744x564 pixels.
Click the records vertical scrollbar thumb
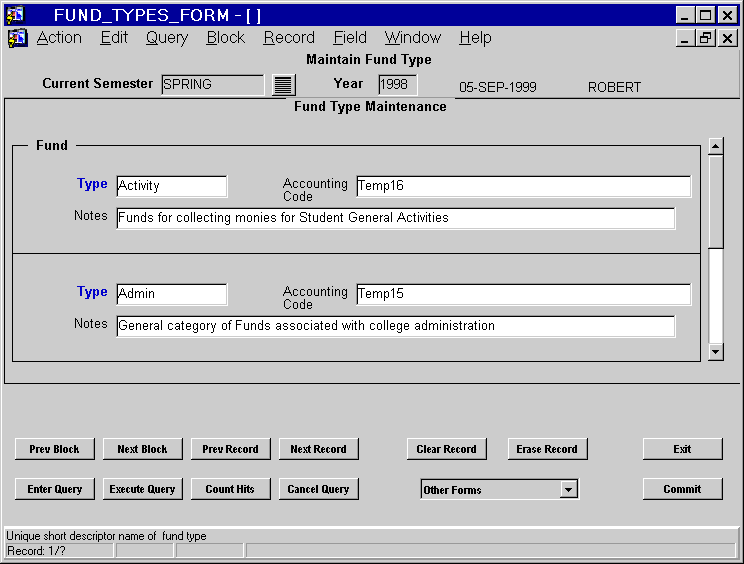coord(716,202)
